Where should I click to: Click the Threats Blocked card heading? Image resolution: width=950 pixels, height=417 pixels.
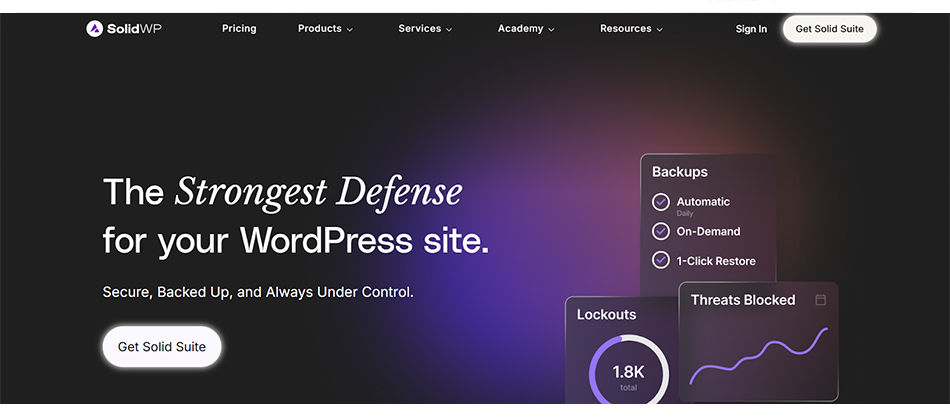(742, 300)
